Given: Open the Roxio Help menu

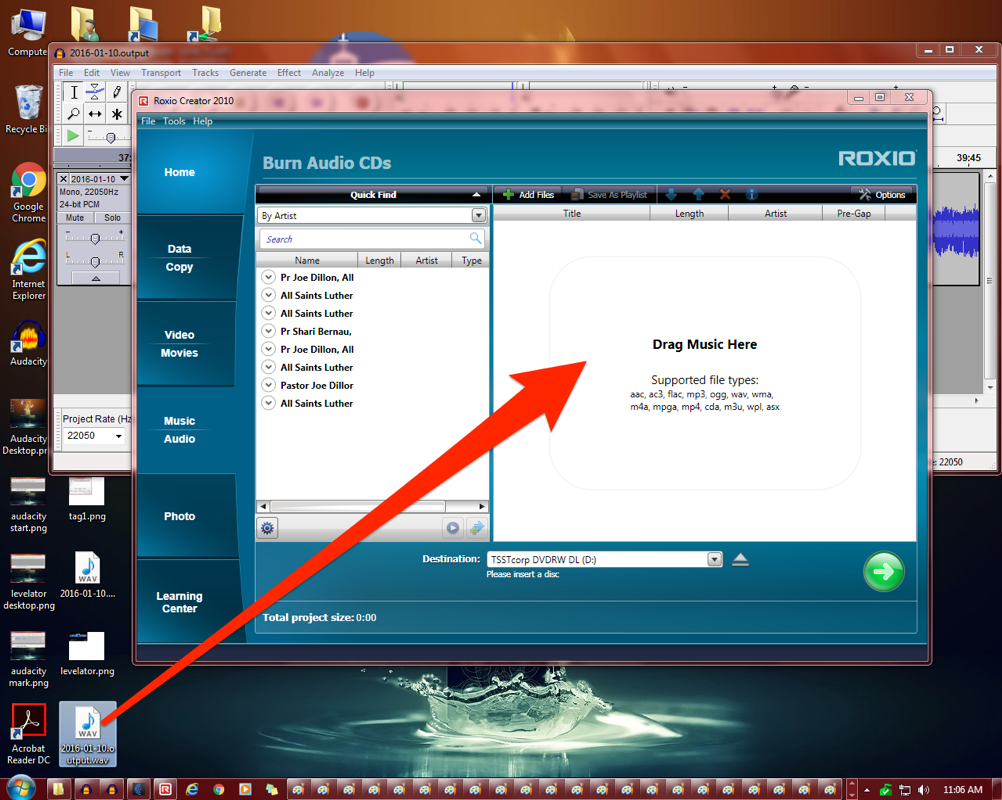Looking at the screenshot, I should (203, 121).
